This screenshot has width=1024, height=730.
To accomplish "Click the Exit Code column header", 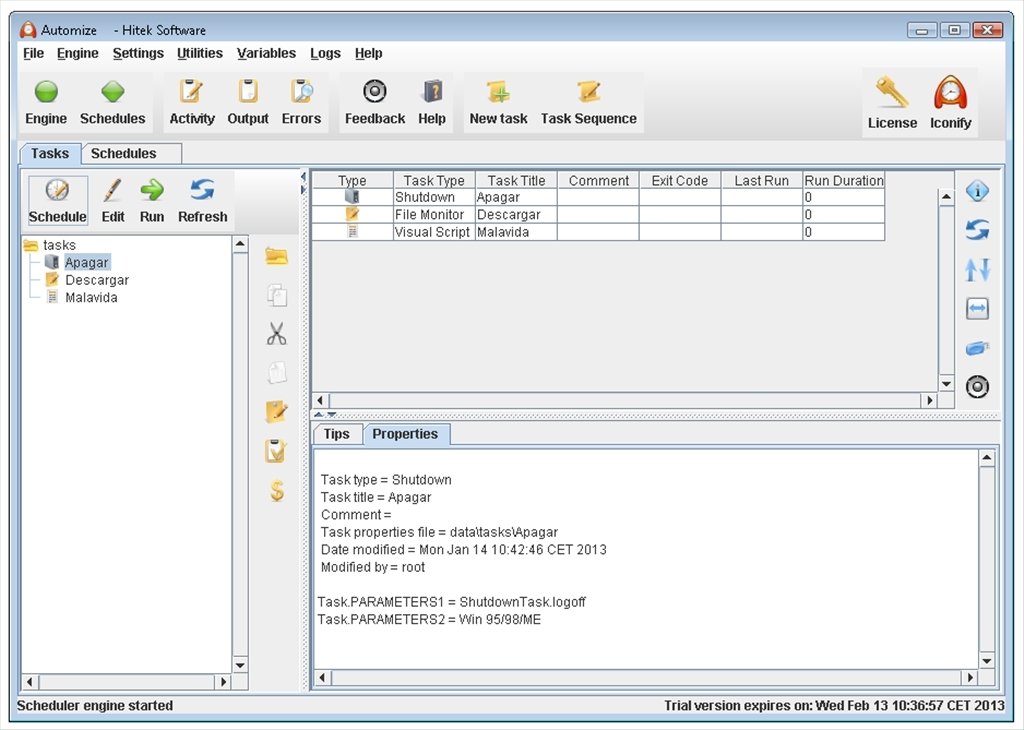I will point(680,180).
